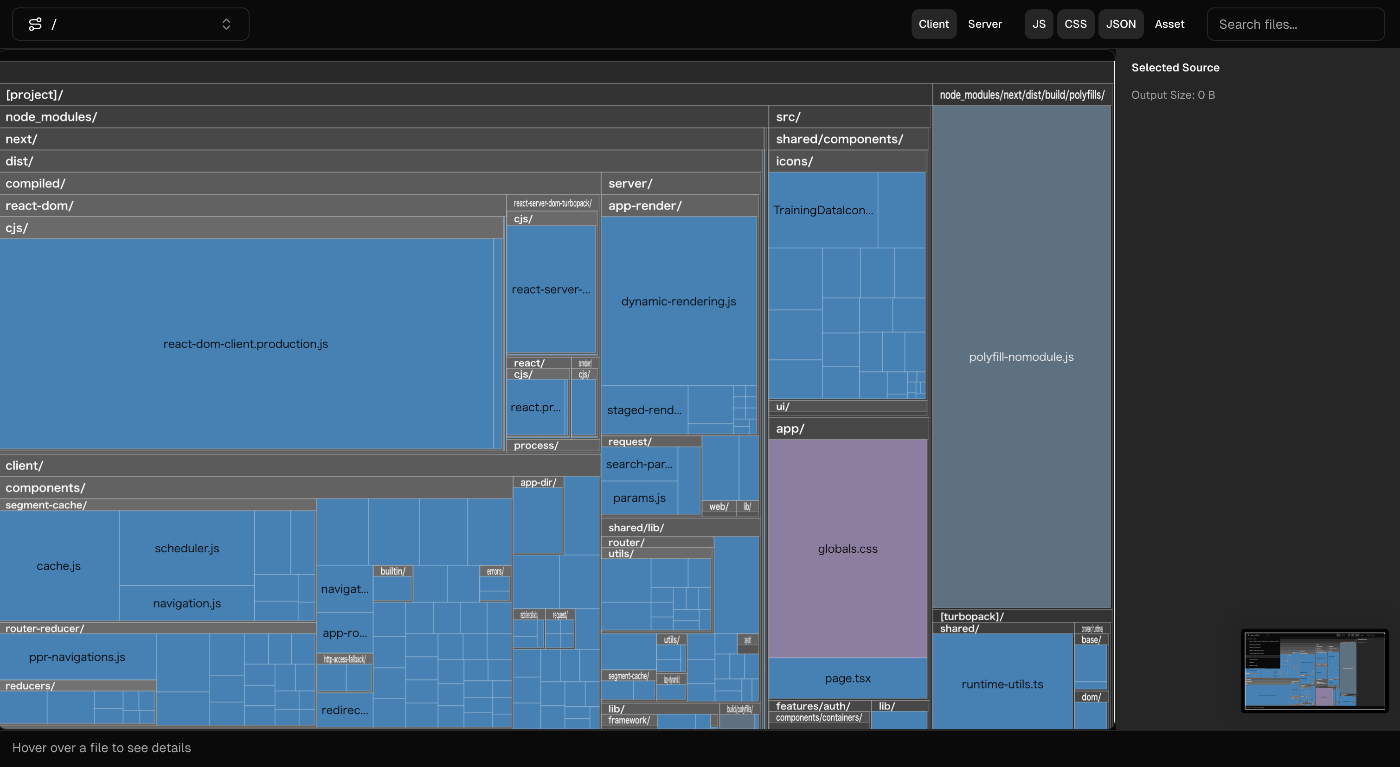The image size is (1400, 767).
Task: Click the globals.css block
Action: pos(848,549)
